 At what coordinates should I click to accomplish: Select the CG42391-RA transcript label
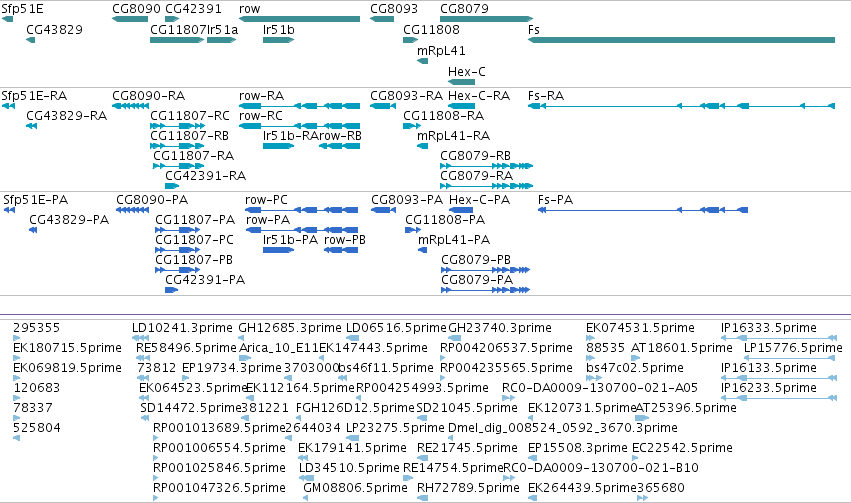(206, 176)
